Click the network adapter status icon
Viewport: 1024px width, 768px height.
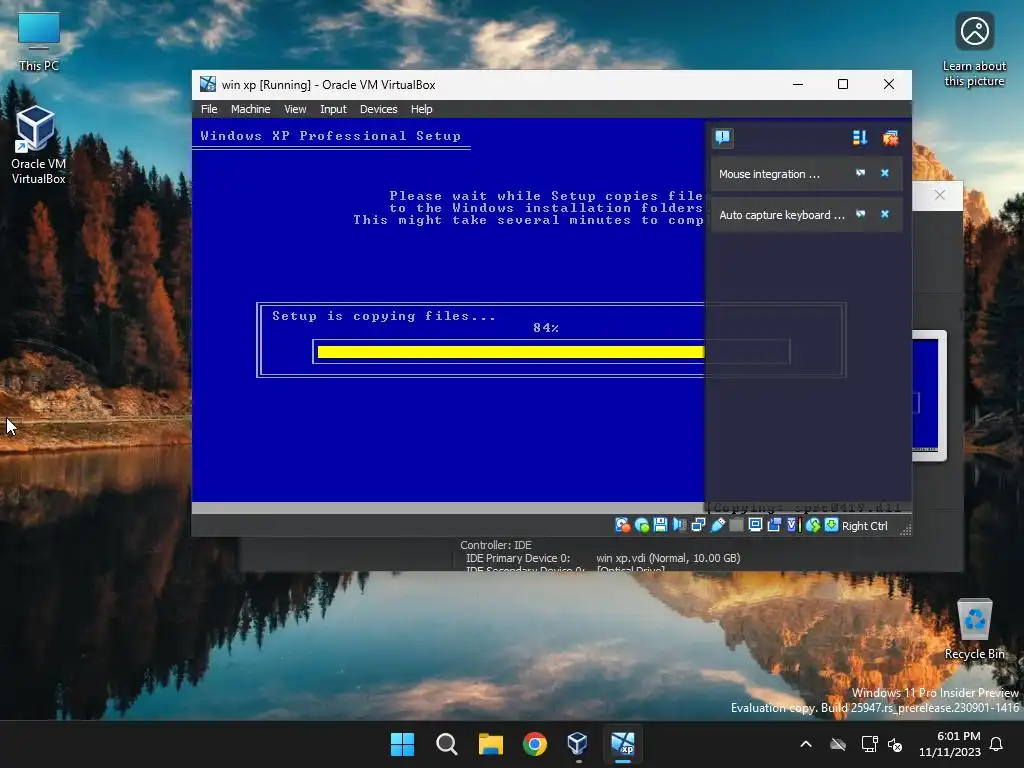pyautogui.click(x=698, y=525)
